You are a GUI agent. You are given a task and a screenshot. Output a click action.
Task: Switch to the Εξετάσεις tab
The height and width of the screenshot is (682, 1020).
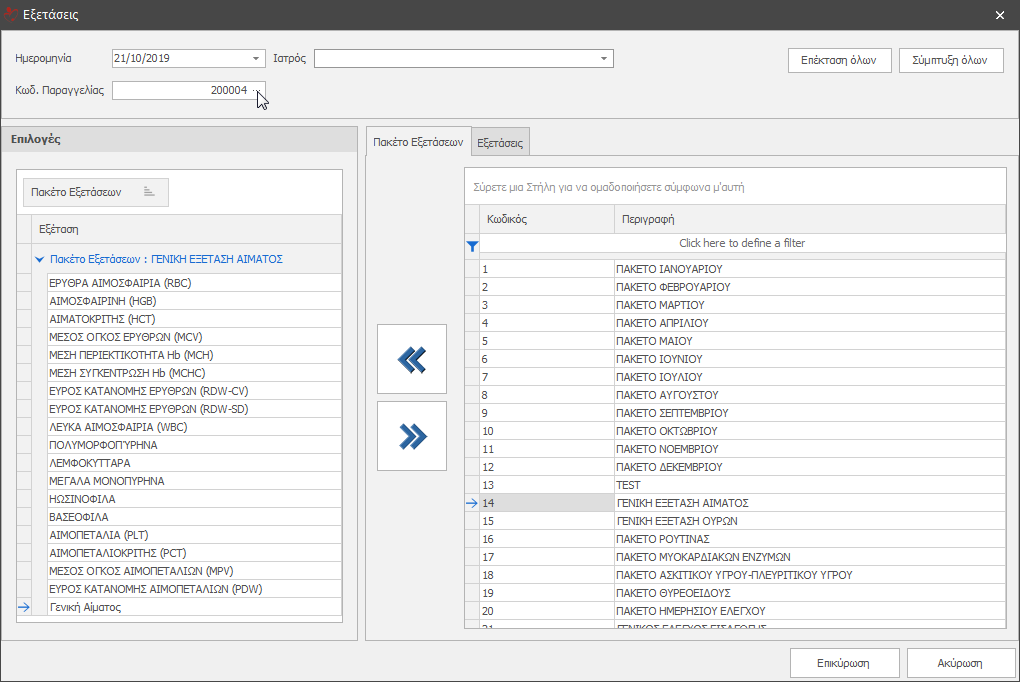tap(499, 143)
